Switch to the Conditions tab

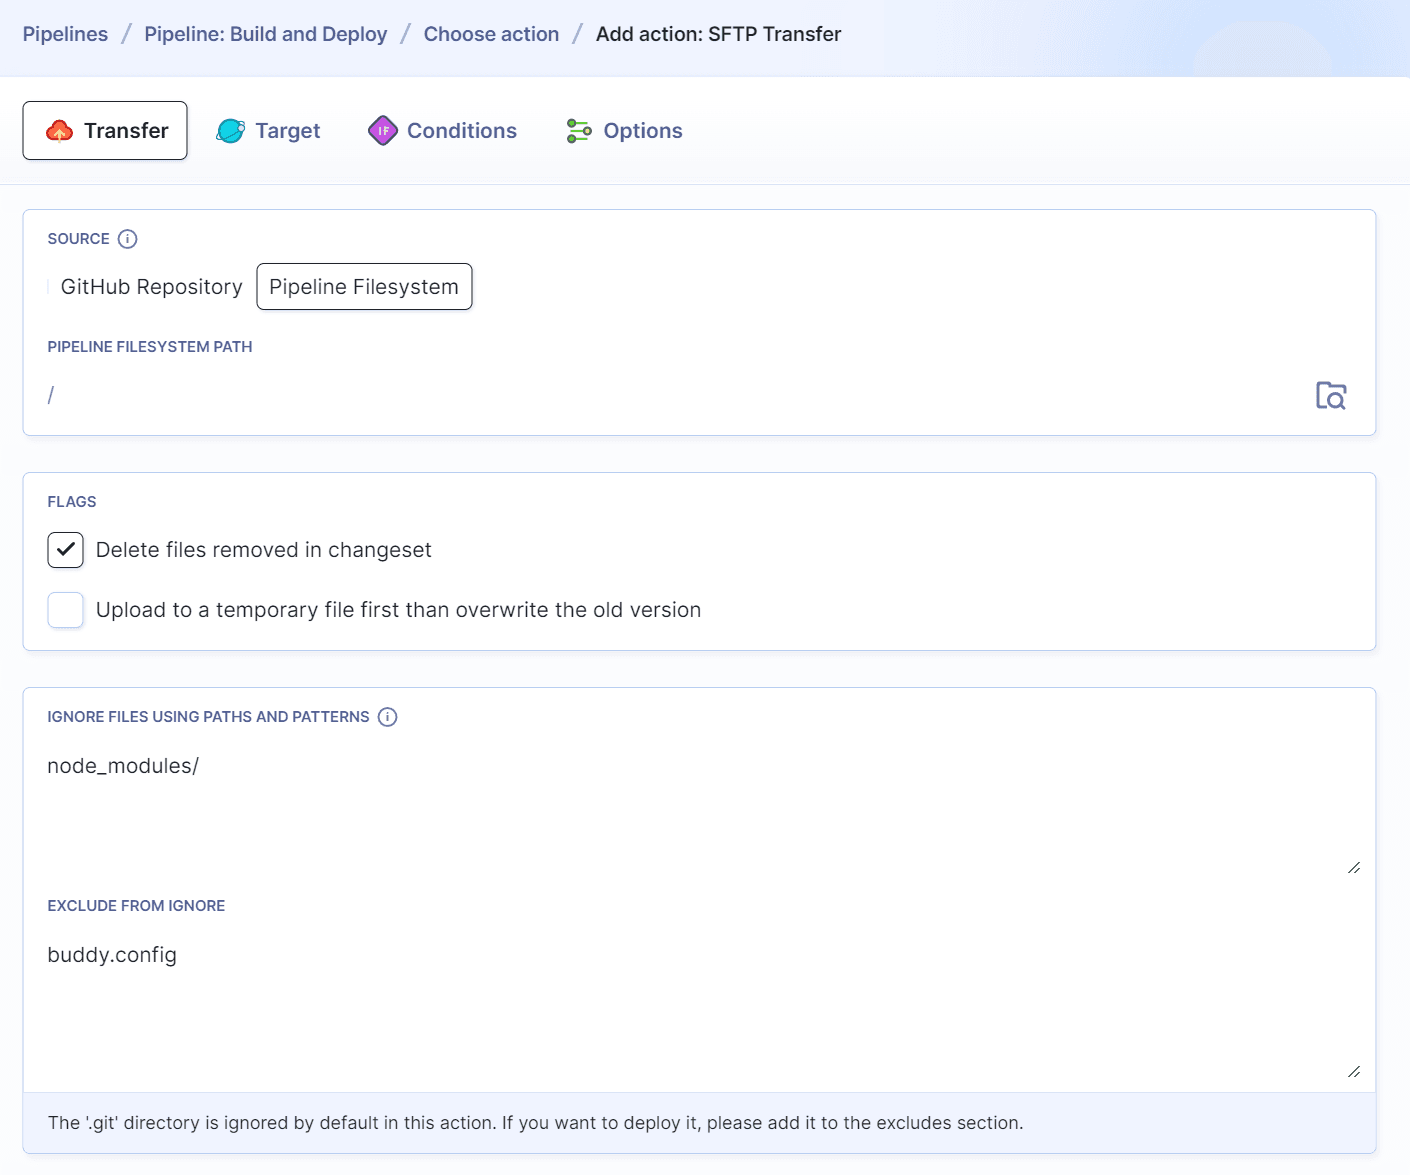pyautogui.click(x=461, y=131)
